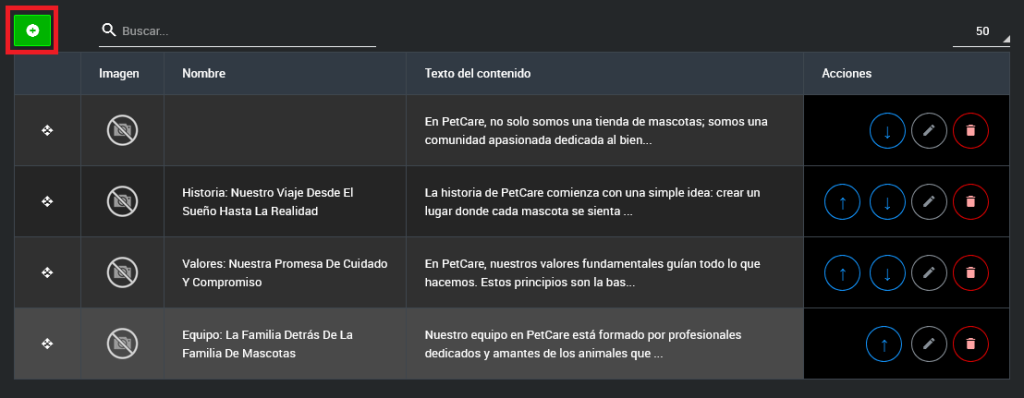The height and width of the screenshot is (398, 1024).
Task: Move the Historia row down
Action: (887, 202)
